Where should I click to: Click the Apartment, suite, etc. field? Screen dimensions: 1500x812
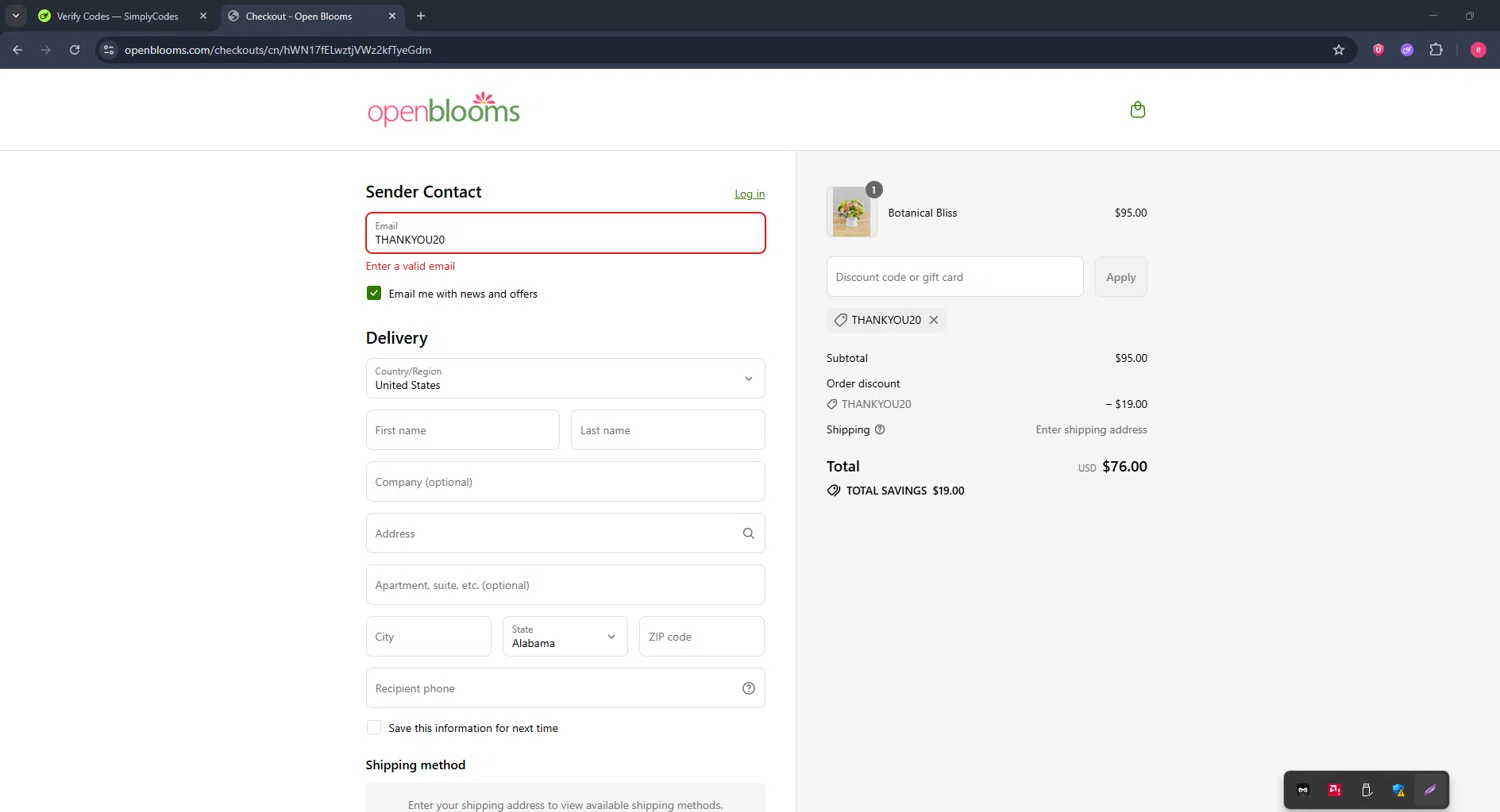click(565, 585)
